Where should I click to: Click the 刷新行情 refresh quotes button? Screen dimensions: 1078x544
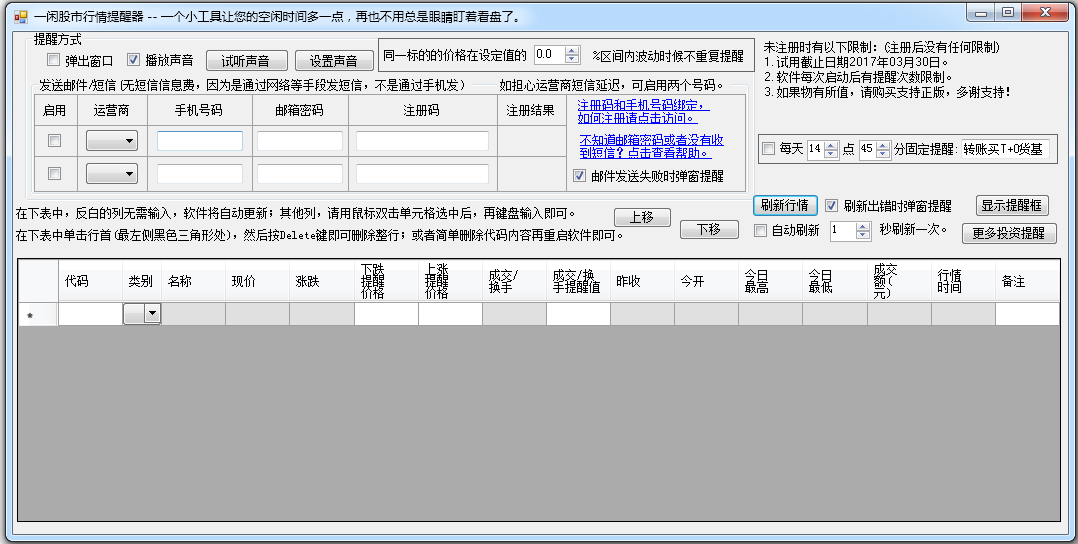tap(784, 205)
